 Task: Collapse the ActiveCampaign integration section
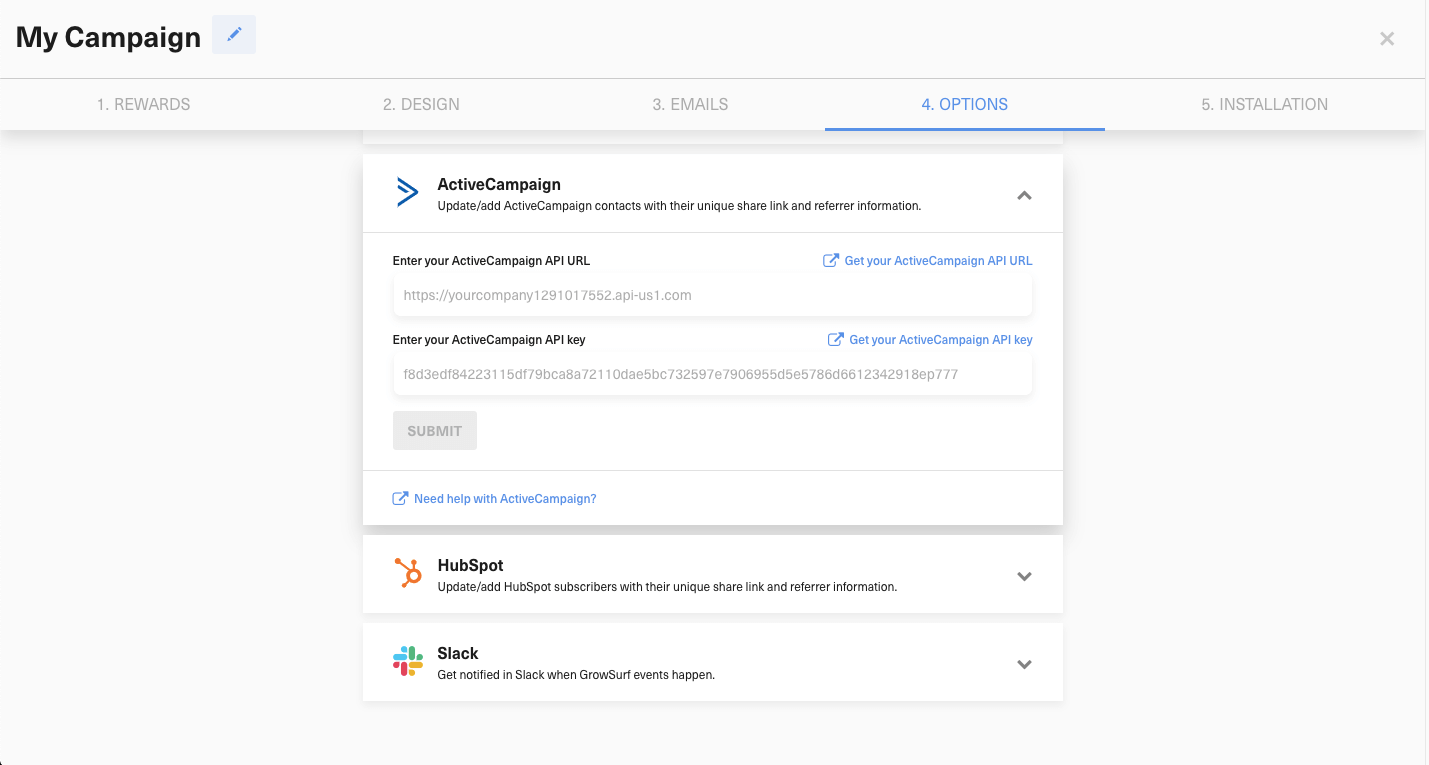click(1024, 195)
